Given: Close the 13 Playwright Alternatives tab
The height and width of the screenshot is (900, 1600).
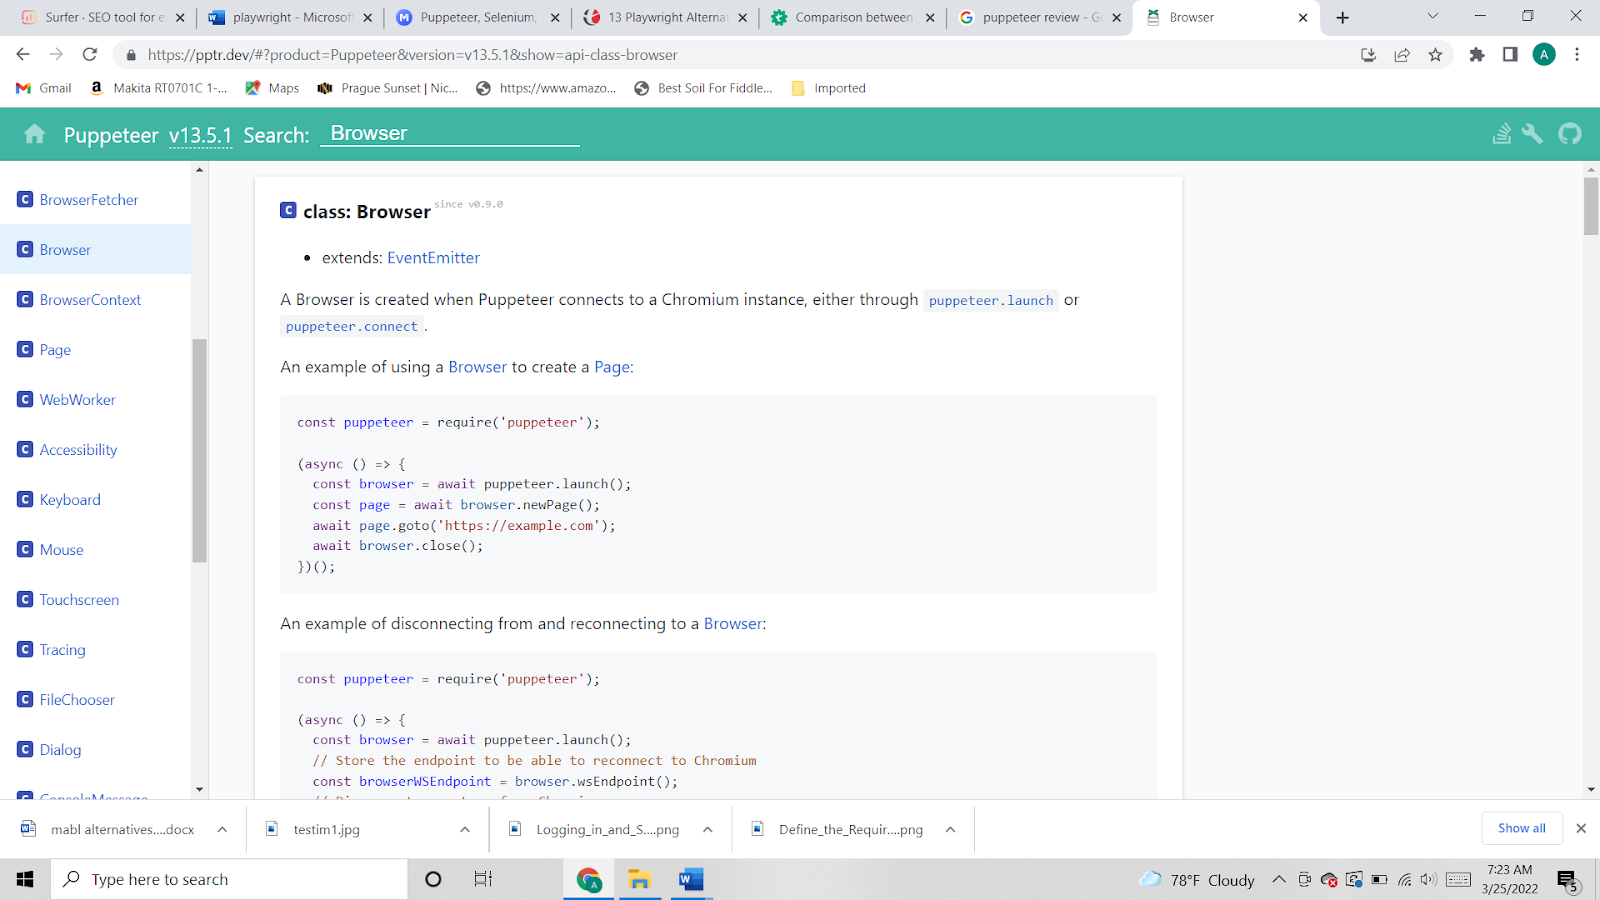Looking at the screenshot, I should coord(742,17).
